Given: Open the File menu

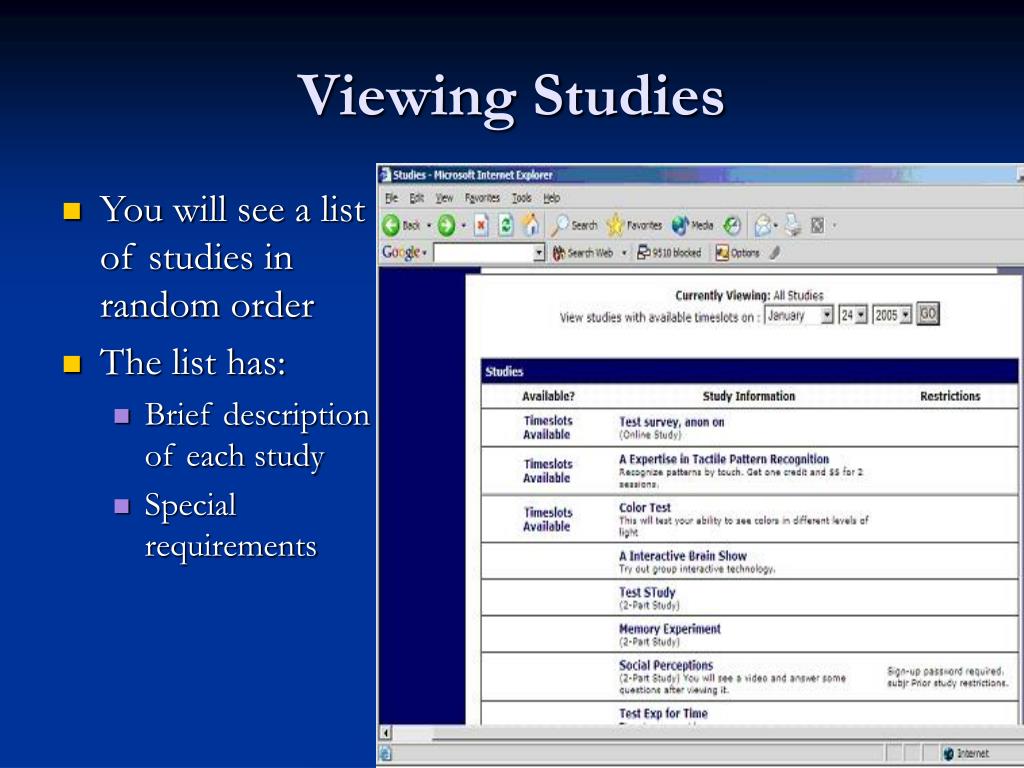Looking at the screenshot, I should [391, 198].
